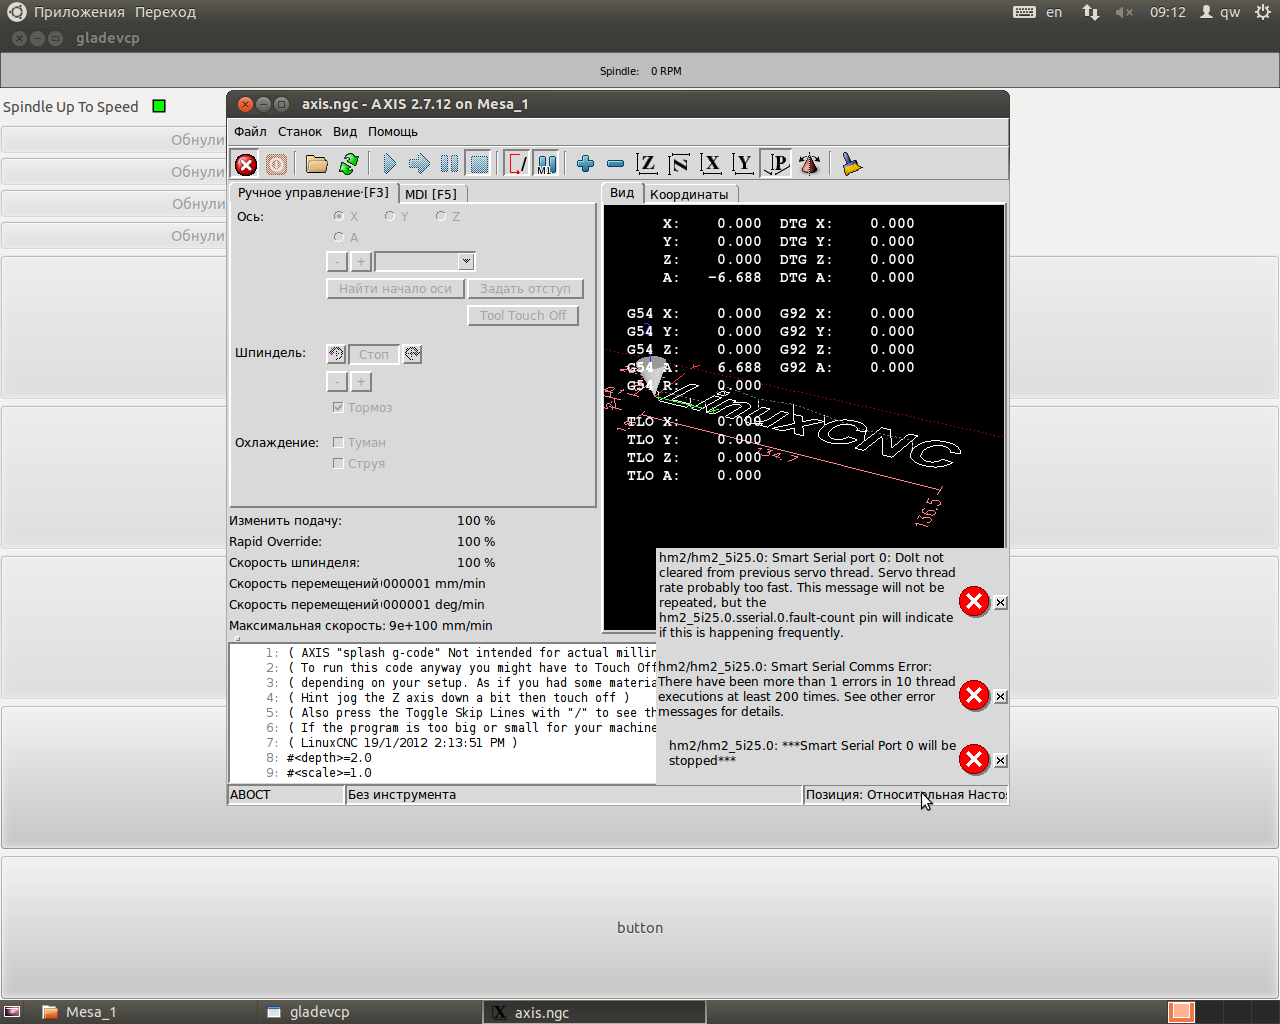Zoom out the preview with minus icon
The image size is (1280, 1024).
[615, 164]
